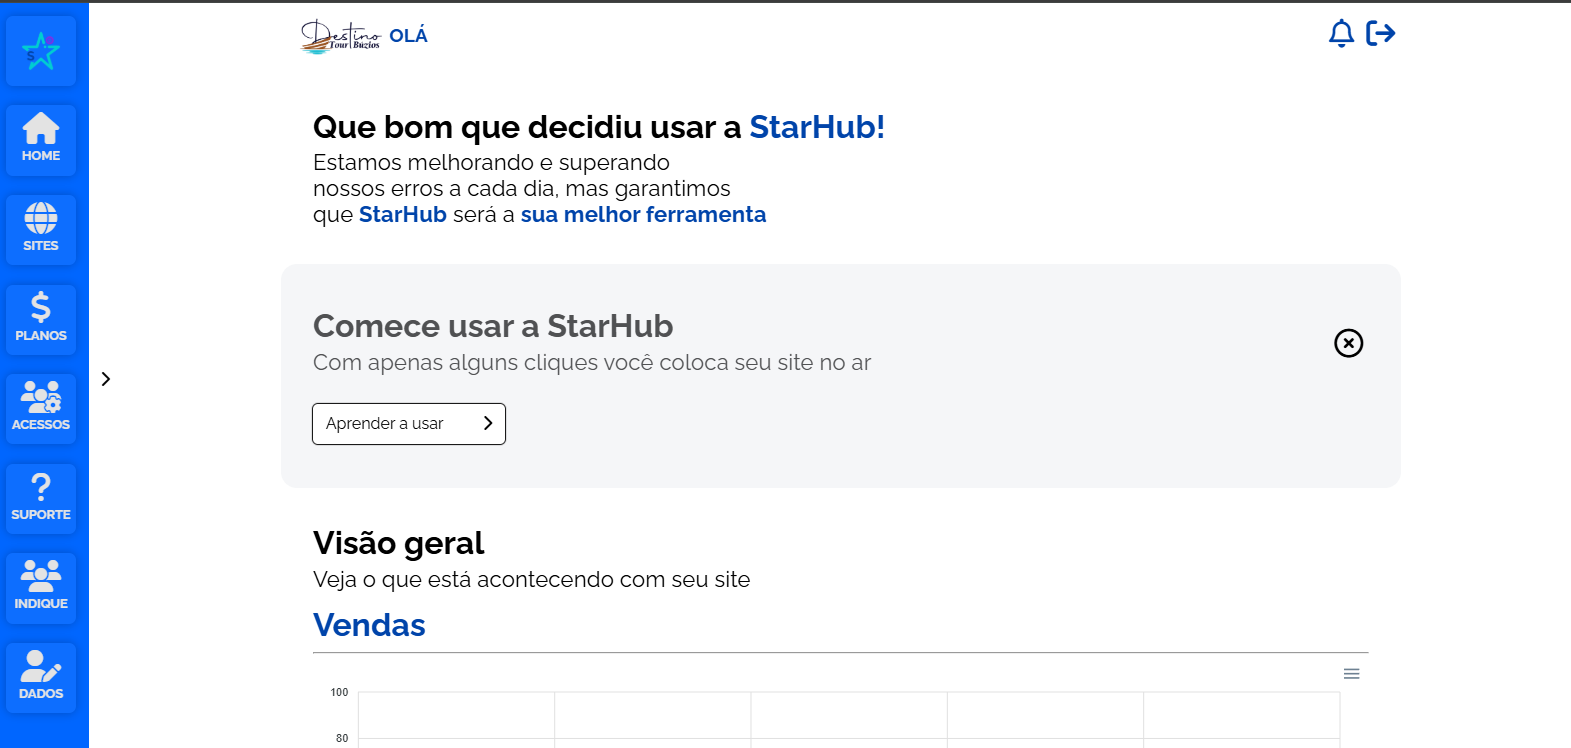Click the Destino Tour Búzios logo
The height and width of the screenshot is (748, 1571).
(340, 34)
